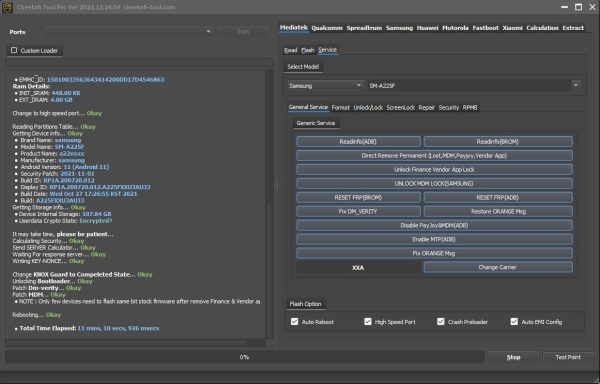Image resolution: width=600 pixels, height=384 pixels.
Task: Open the Calculation tab
Action: coord(542,28)
